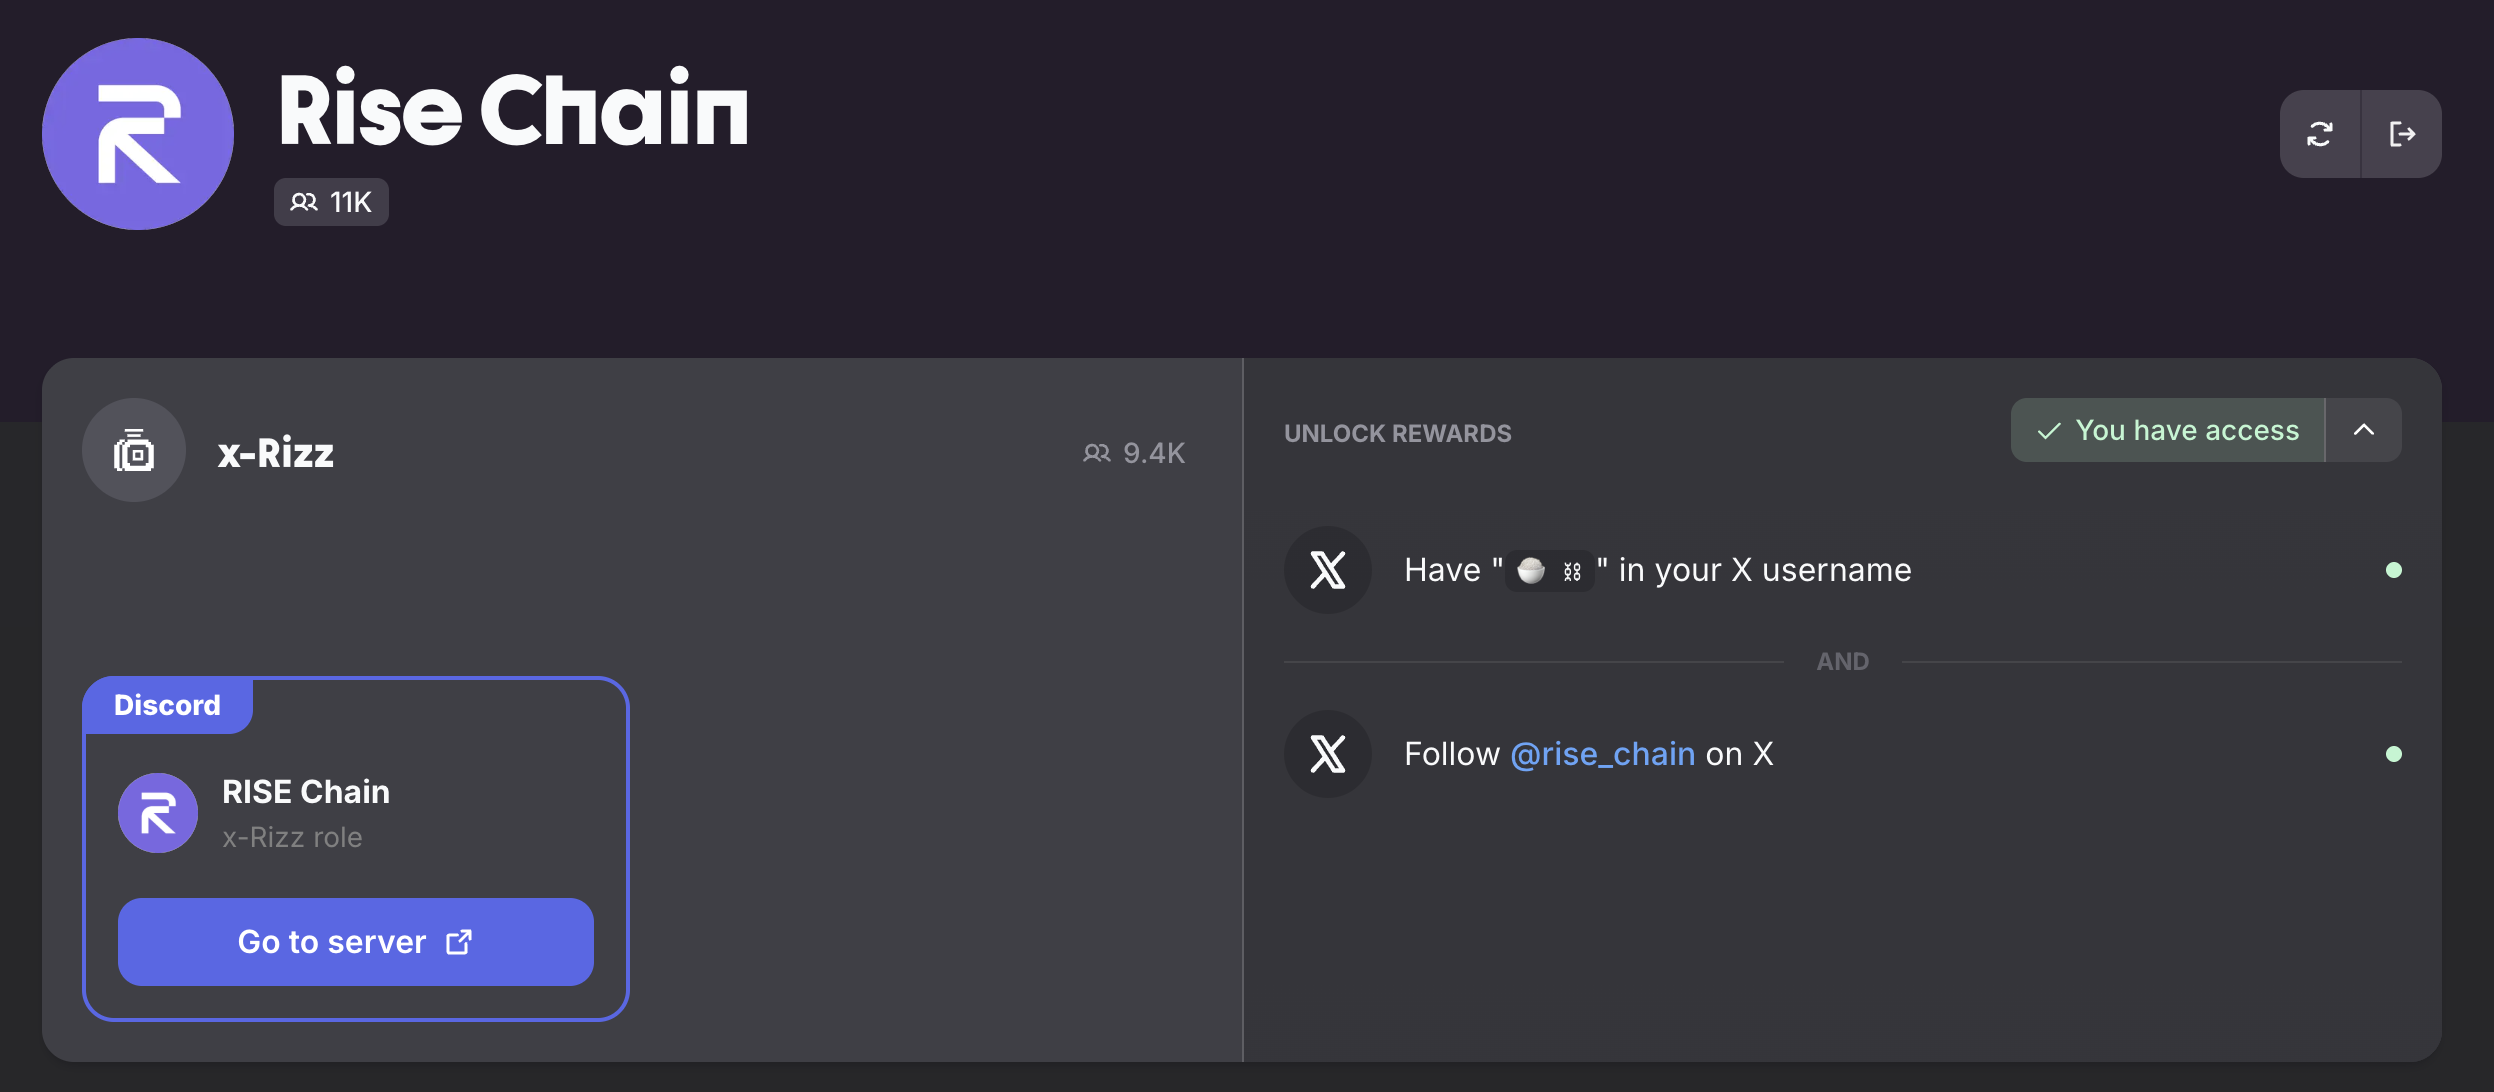Collapse requirements with the chevron arrow
Viewport: 2494px width, 1092px height.
2364,430
